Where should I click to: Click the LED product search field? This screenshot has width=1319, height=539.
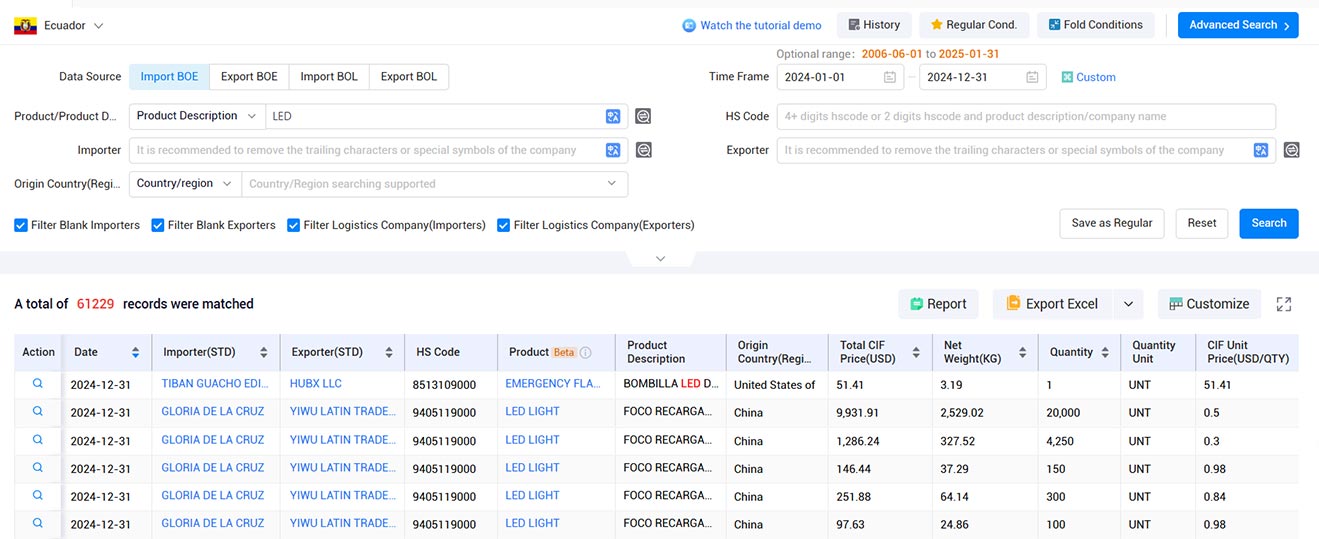point(436,117)
